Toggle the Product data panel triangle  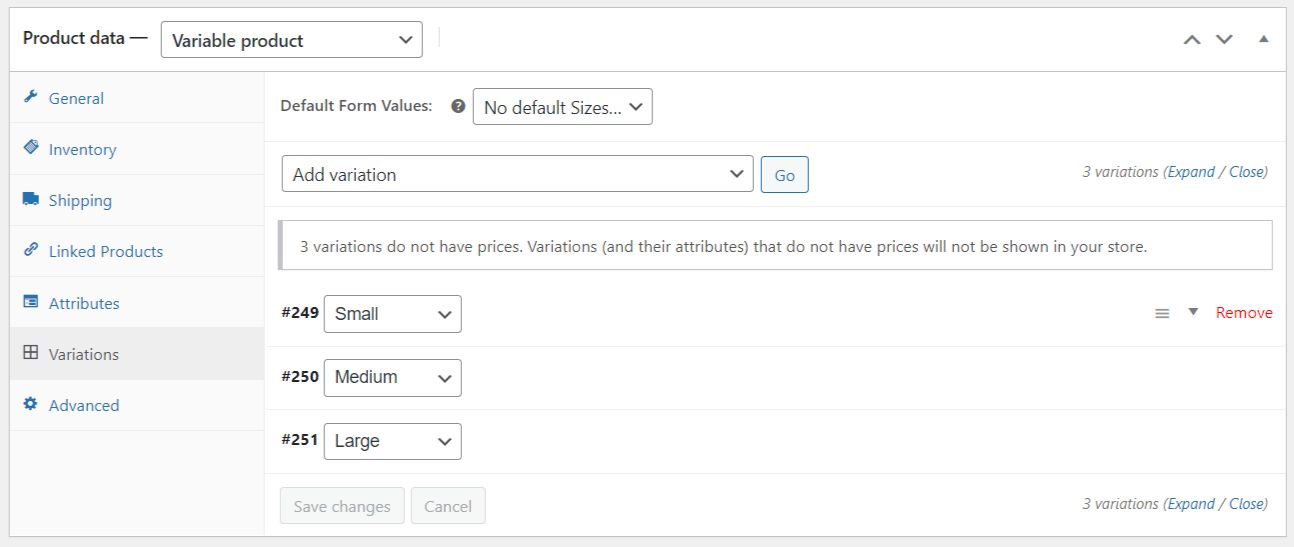pos(1263,40)
